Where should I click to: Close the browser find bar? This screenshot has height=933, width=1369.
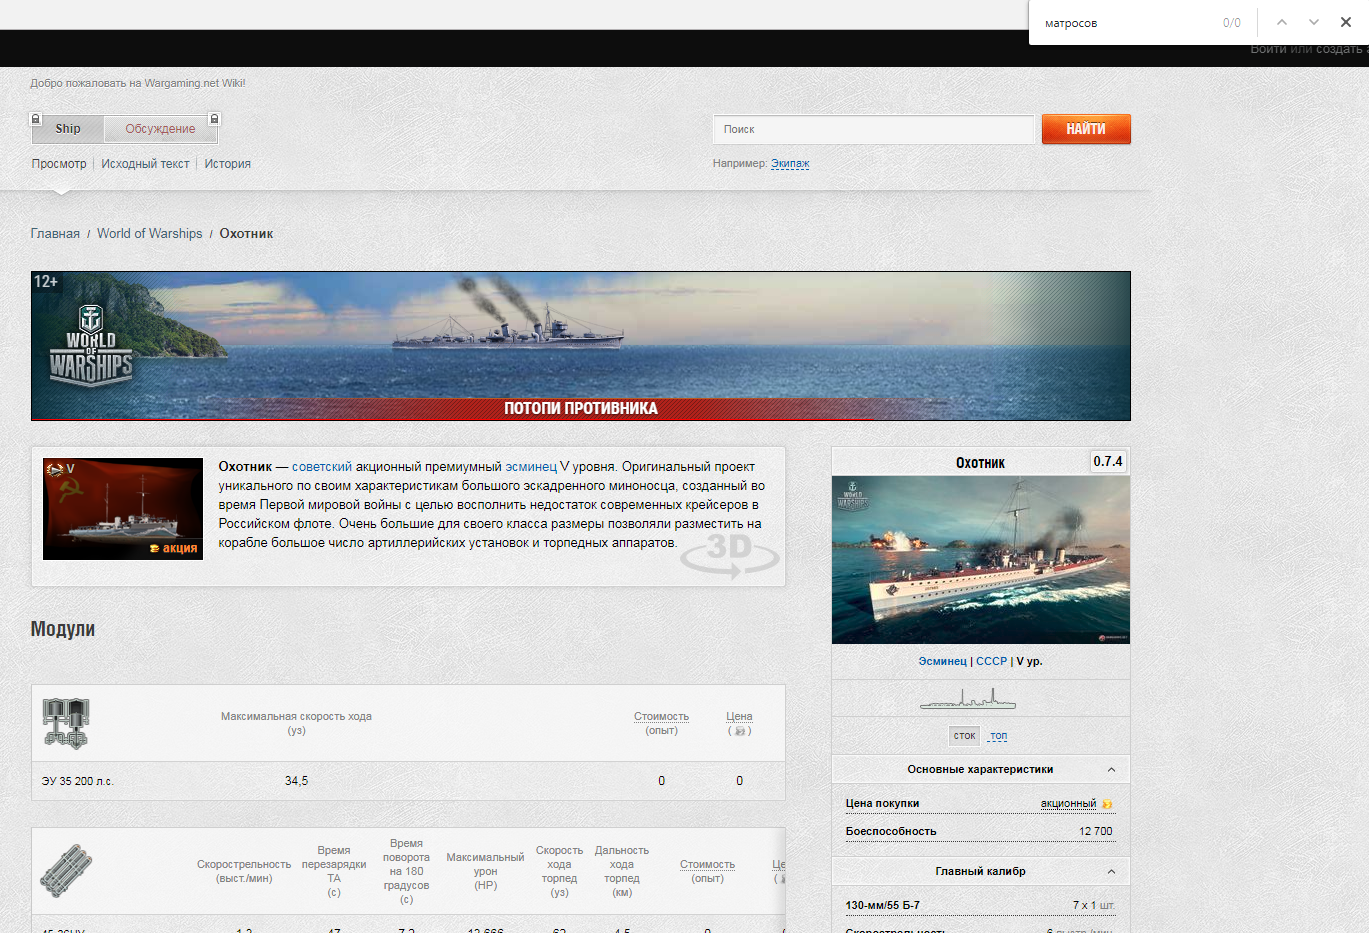1345,22
